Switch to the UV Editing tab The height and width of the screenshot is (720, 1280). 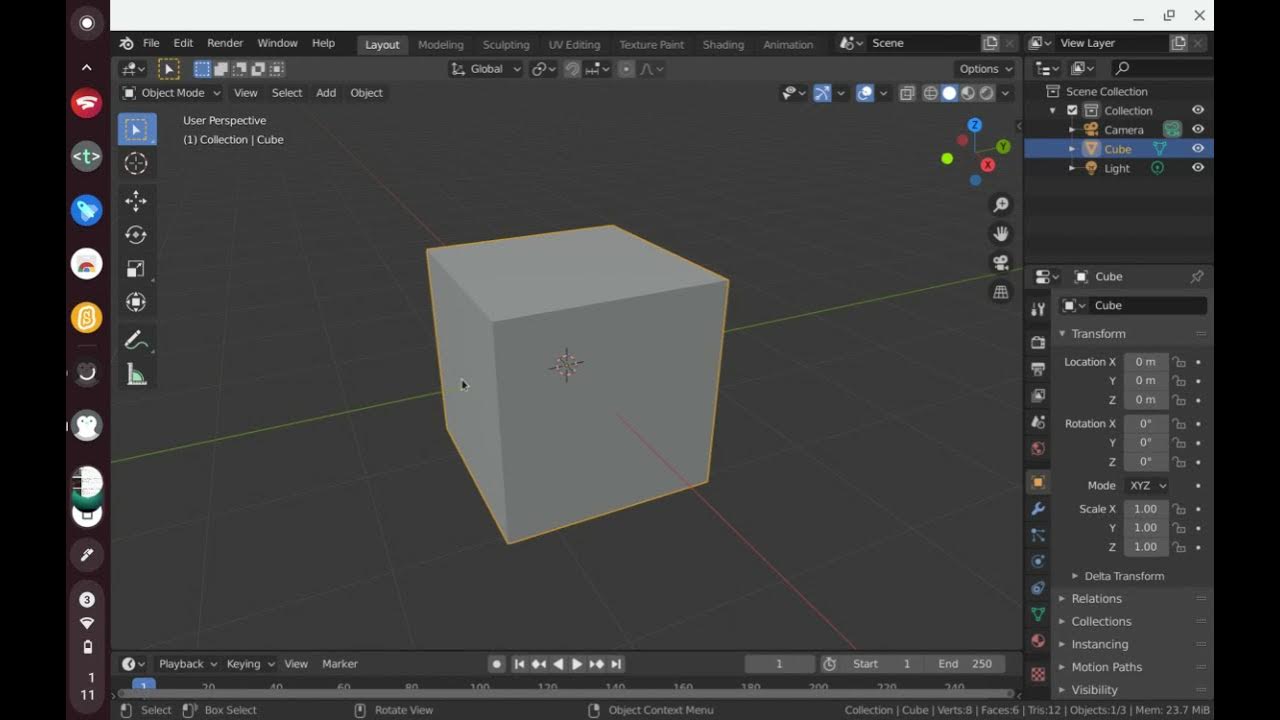click(x=574, y=45)
